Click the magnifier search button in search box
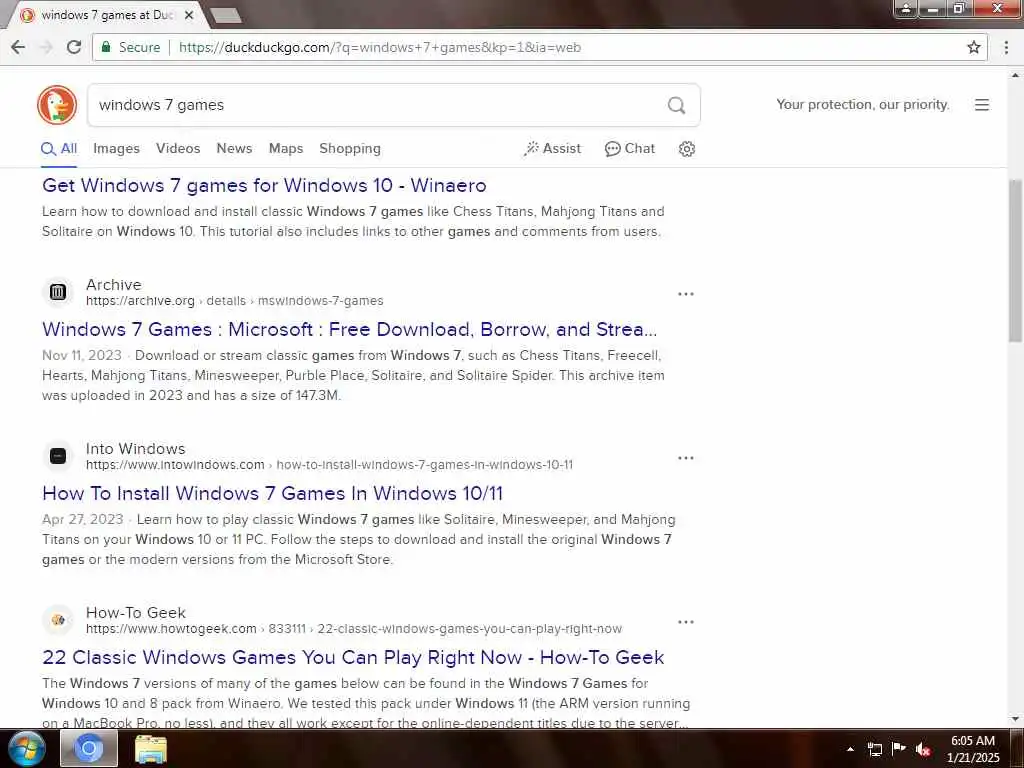Image resolution: width=1024 pixels, height=768 pixels. (x=677, y=105)
